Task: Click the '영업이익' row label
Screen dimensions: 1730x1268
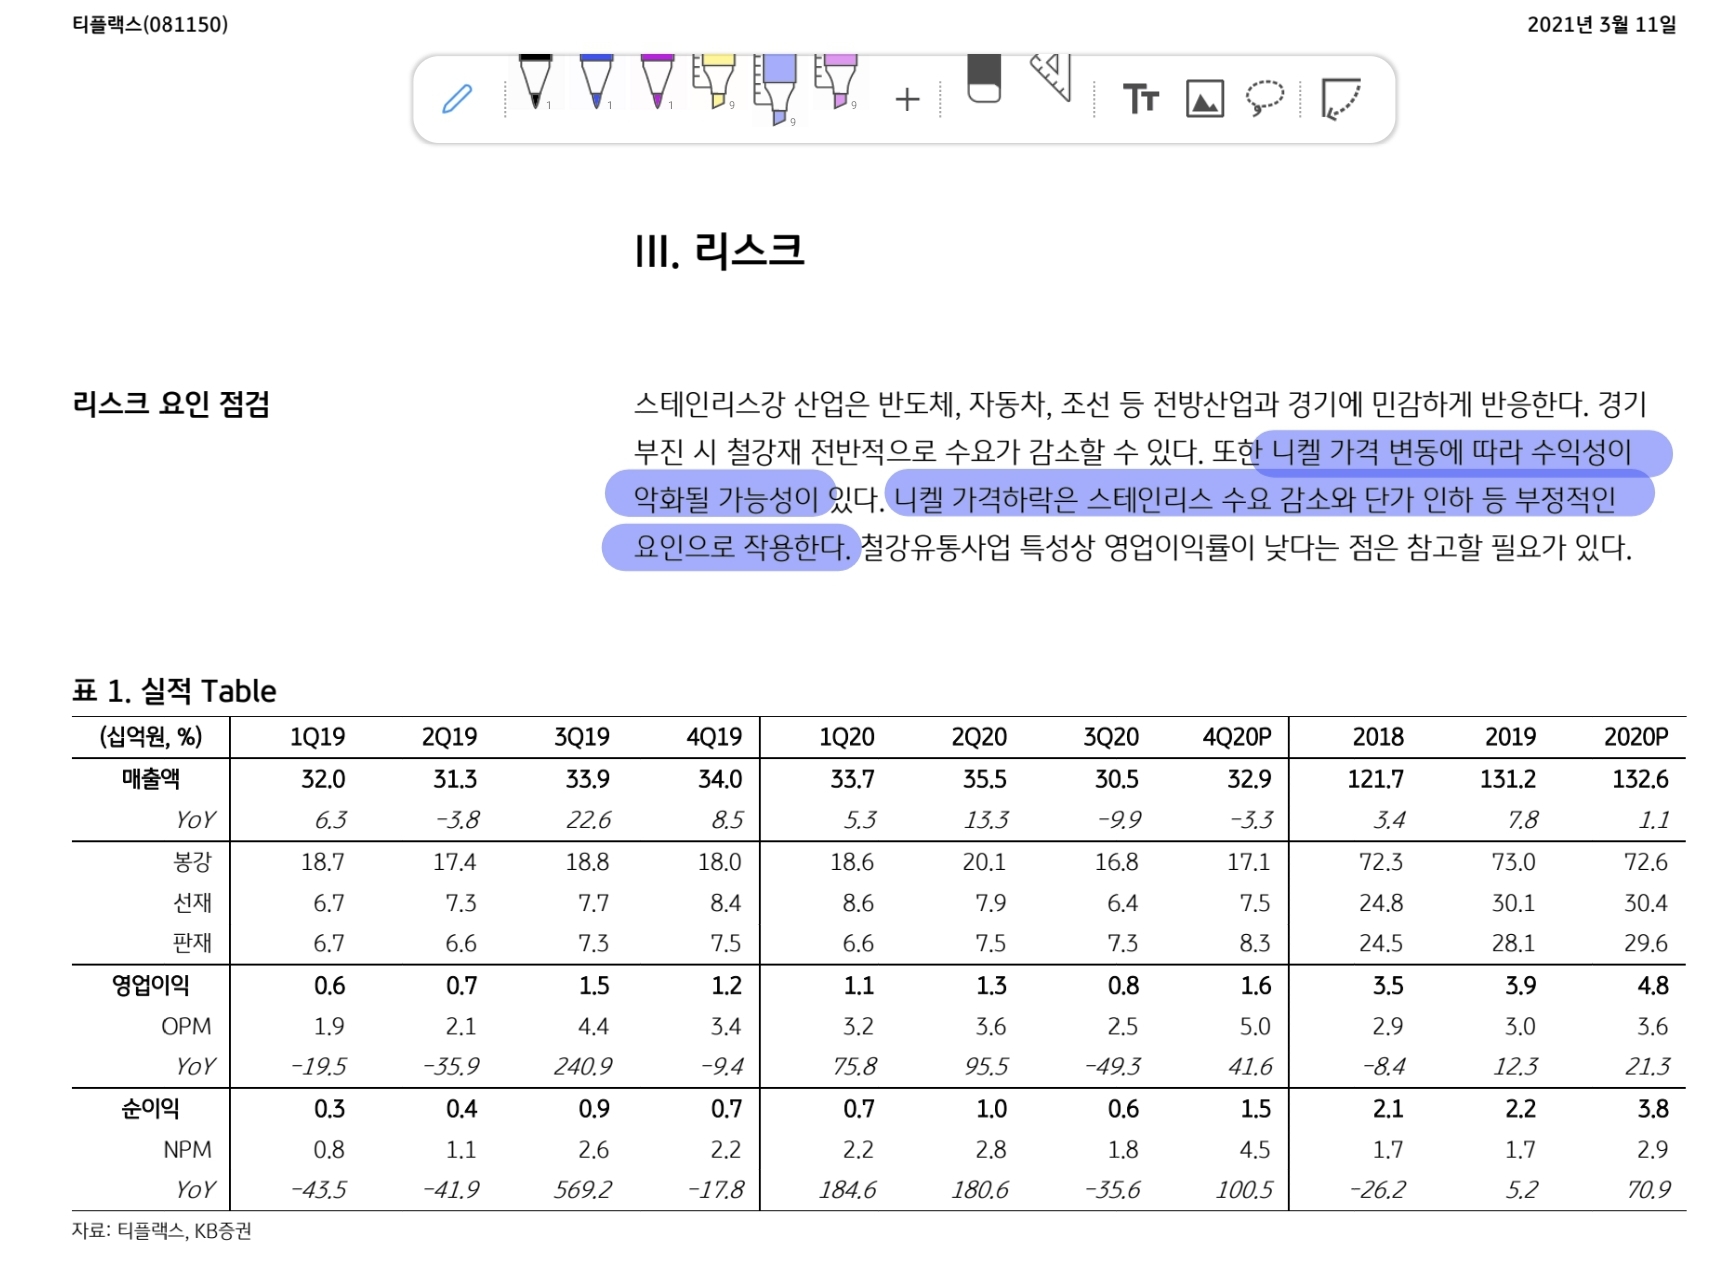Action: point(151,986)
